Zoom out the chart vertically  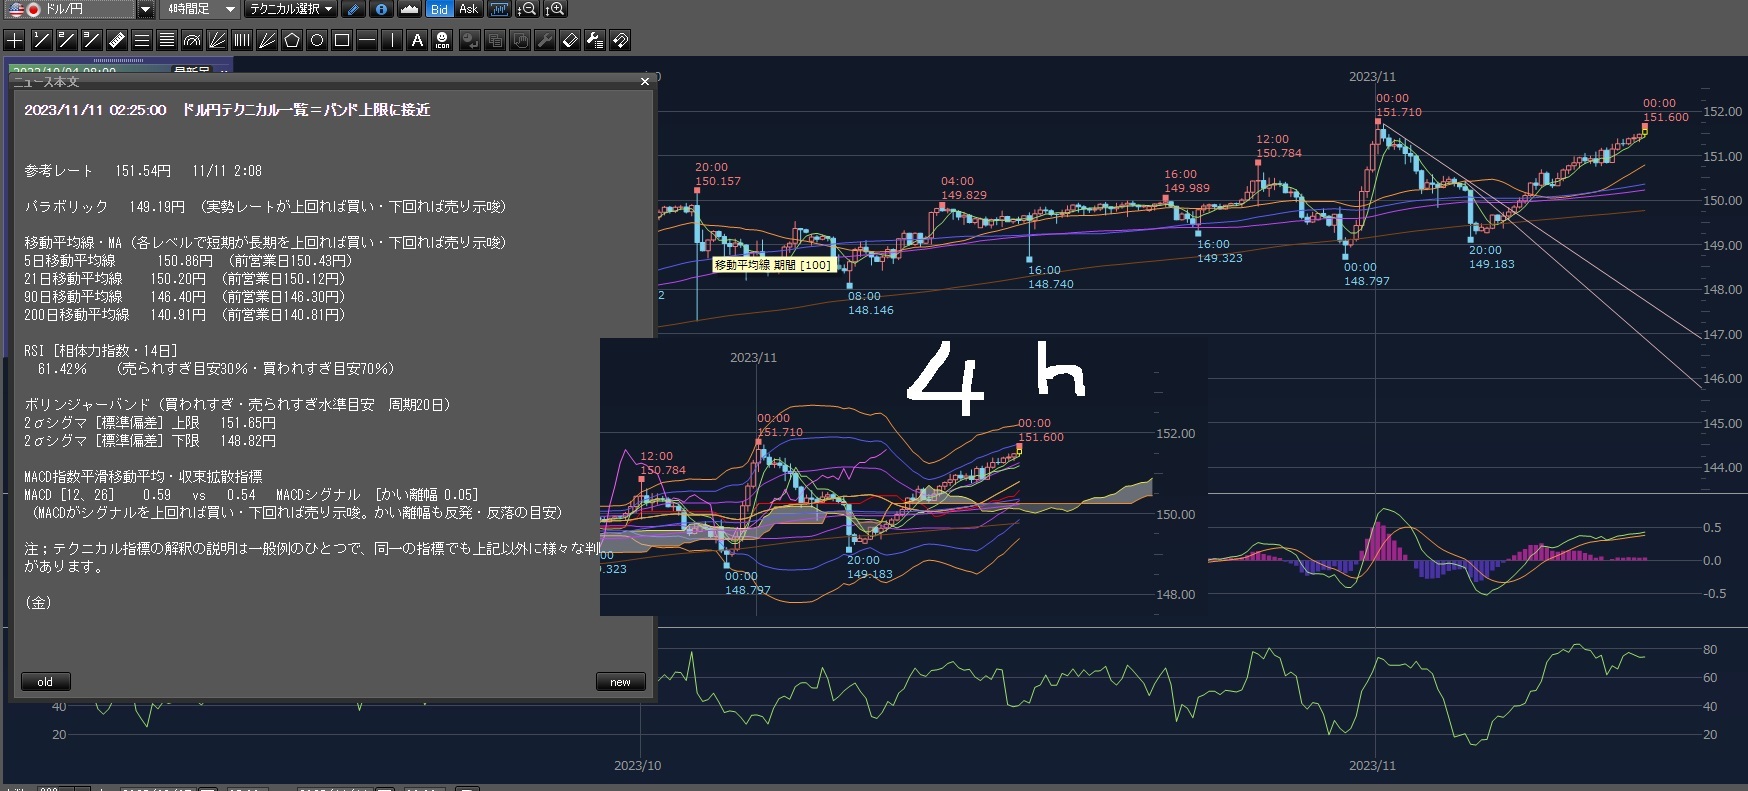tap(527, 9)
